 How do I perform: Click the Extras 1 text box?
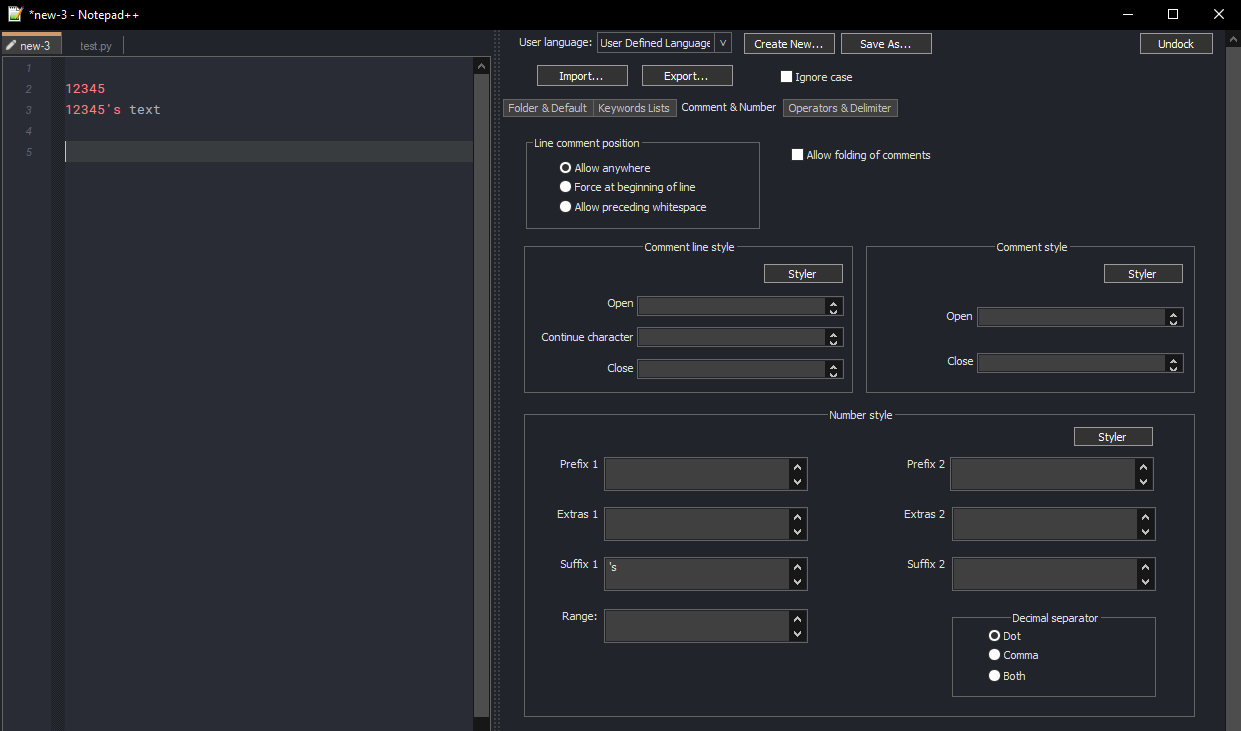697,524
